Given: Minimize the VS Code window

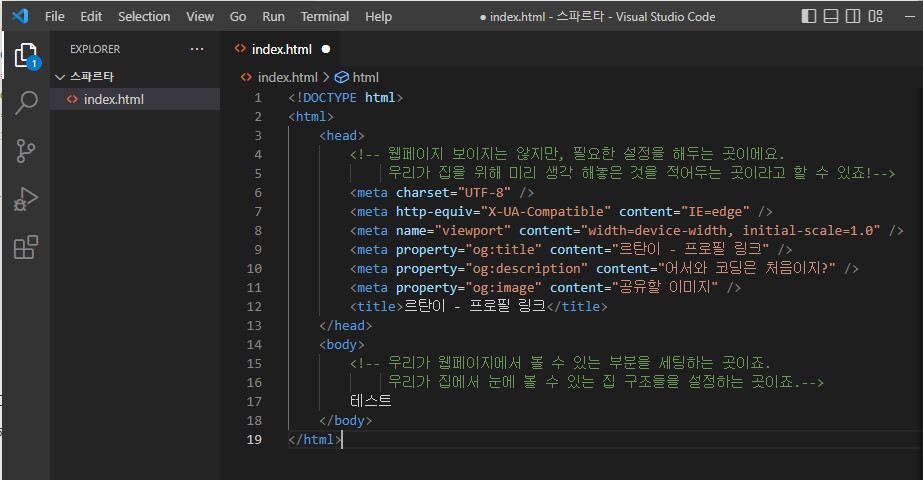Looking at the screenshot, I should tap(909, 16).
